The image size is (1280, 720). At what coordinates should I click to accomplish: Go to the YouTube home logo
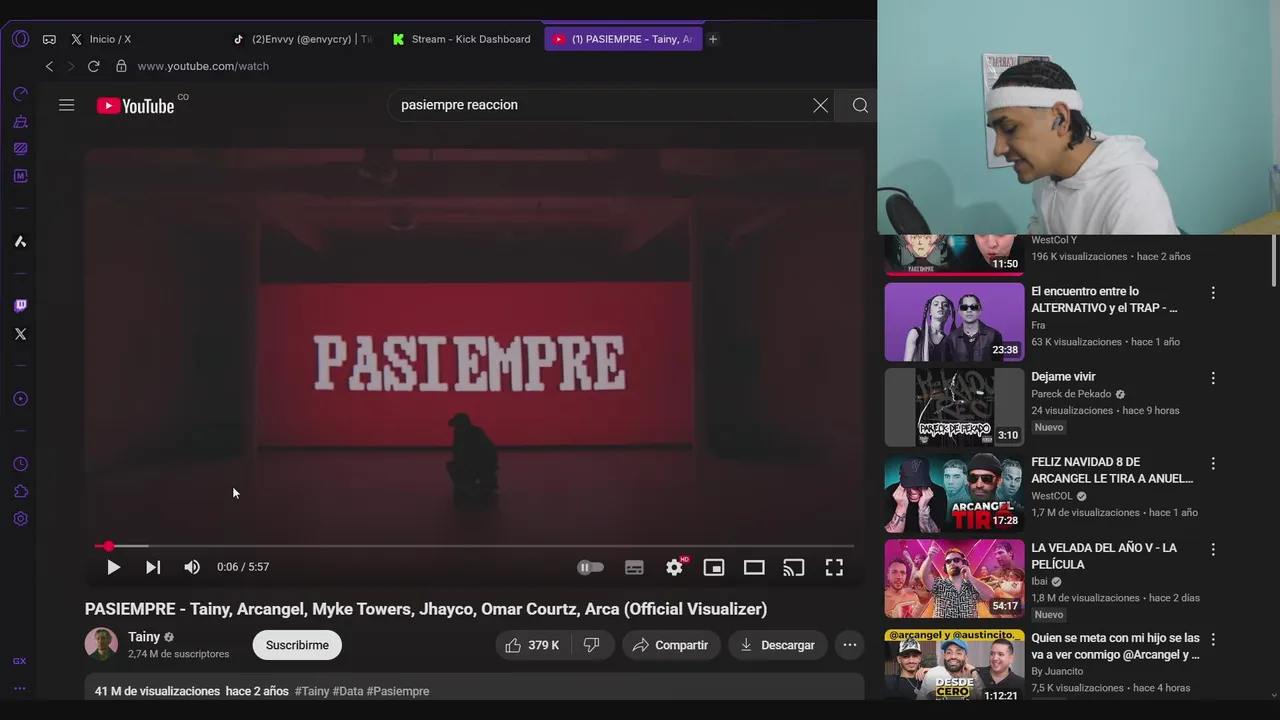point(136,106)
